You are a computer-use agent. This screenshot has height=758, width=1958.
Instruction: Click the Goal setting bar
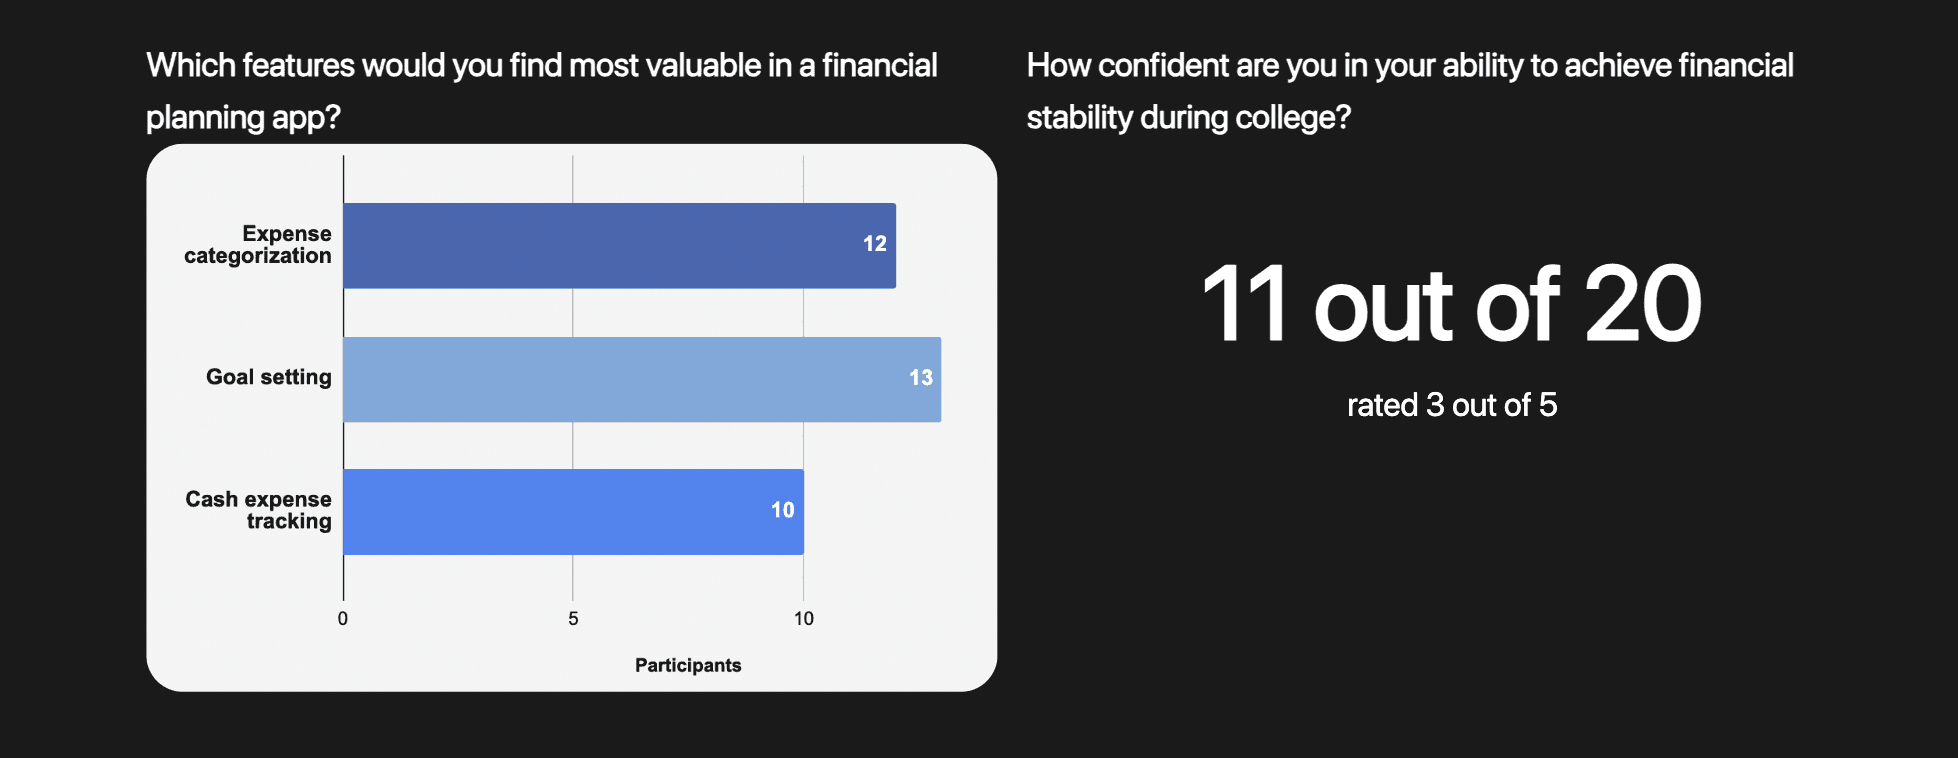pos(642,379)
